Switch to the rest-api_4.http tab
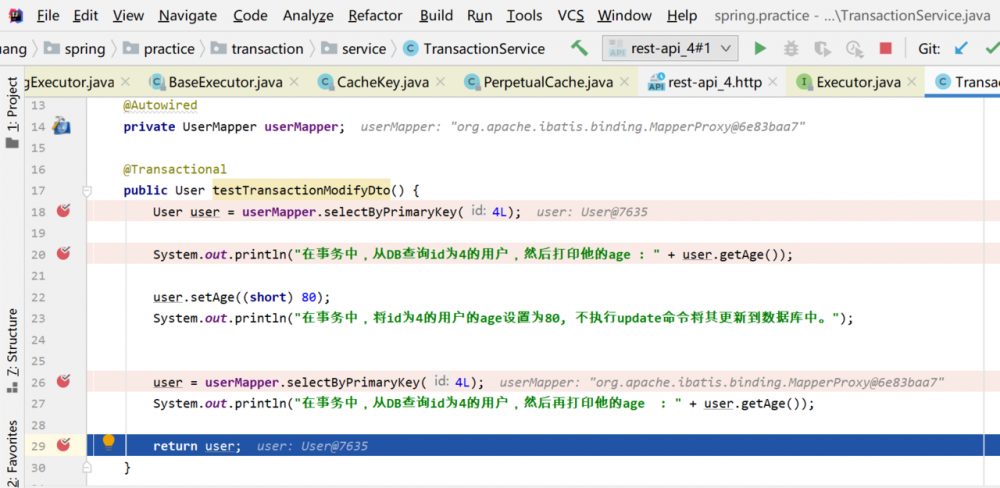 pos(714,82)
